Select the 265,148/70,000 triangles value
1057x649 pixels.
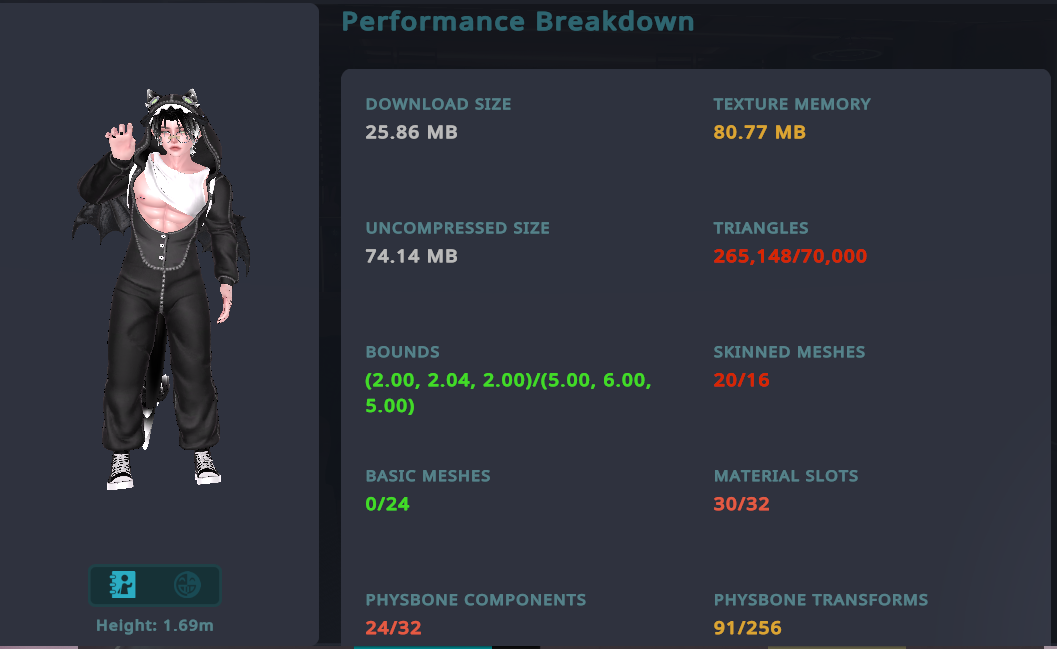(x=790, y=256)
